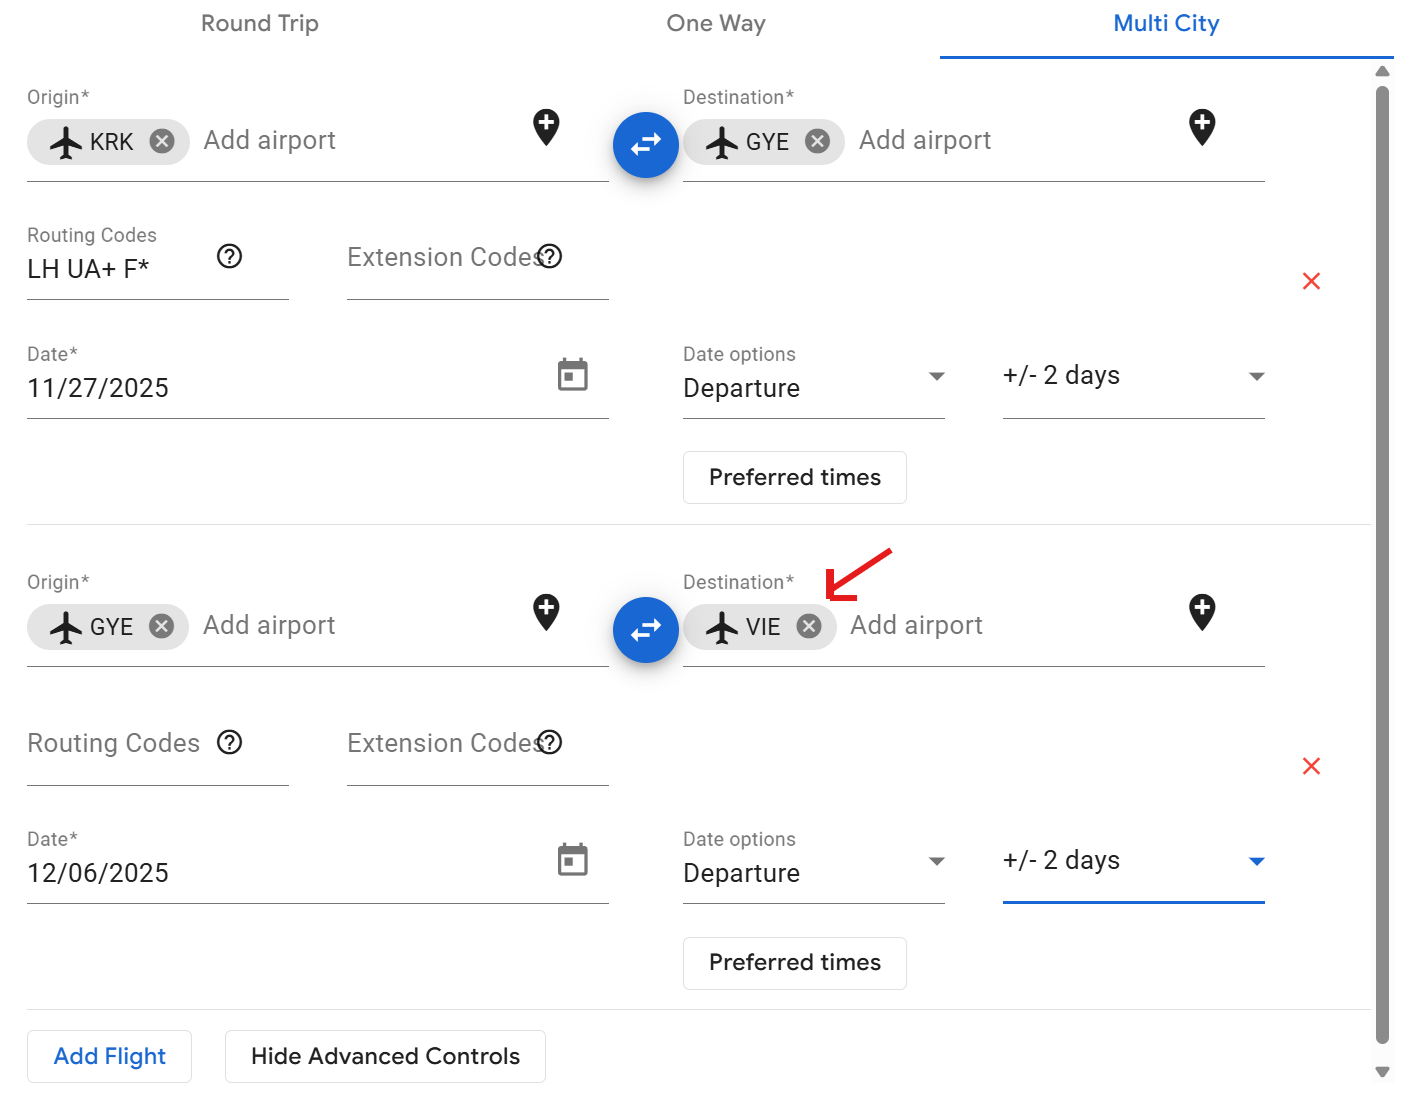Show help for first flight Routing Codes
Image resolution: width=1417 pixels, height=1093 pixels.
[230, 257]
